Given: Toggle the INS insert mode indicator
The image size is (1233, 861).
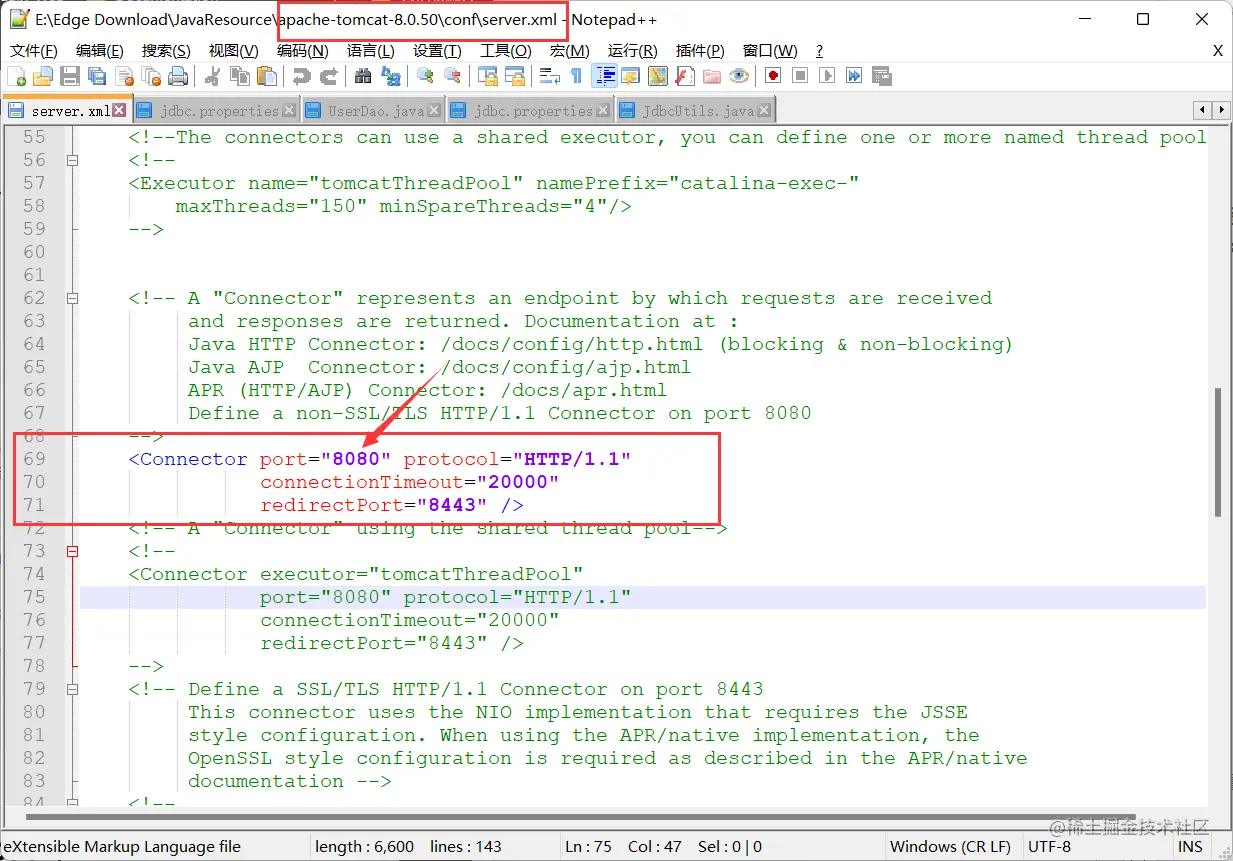Looking at the screenshot, I should (1190, 846).
